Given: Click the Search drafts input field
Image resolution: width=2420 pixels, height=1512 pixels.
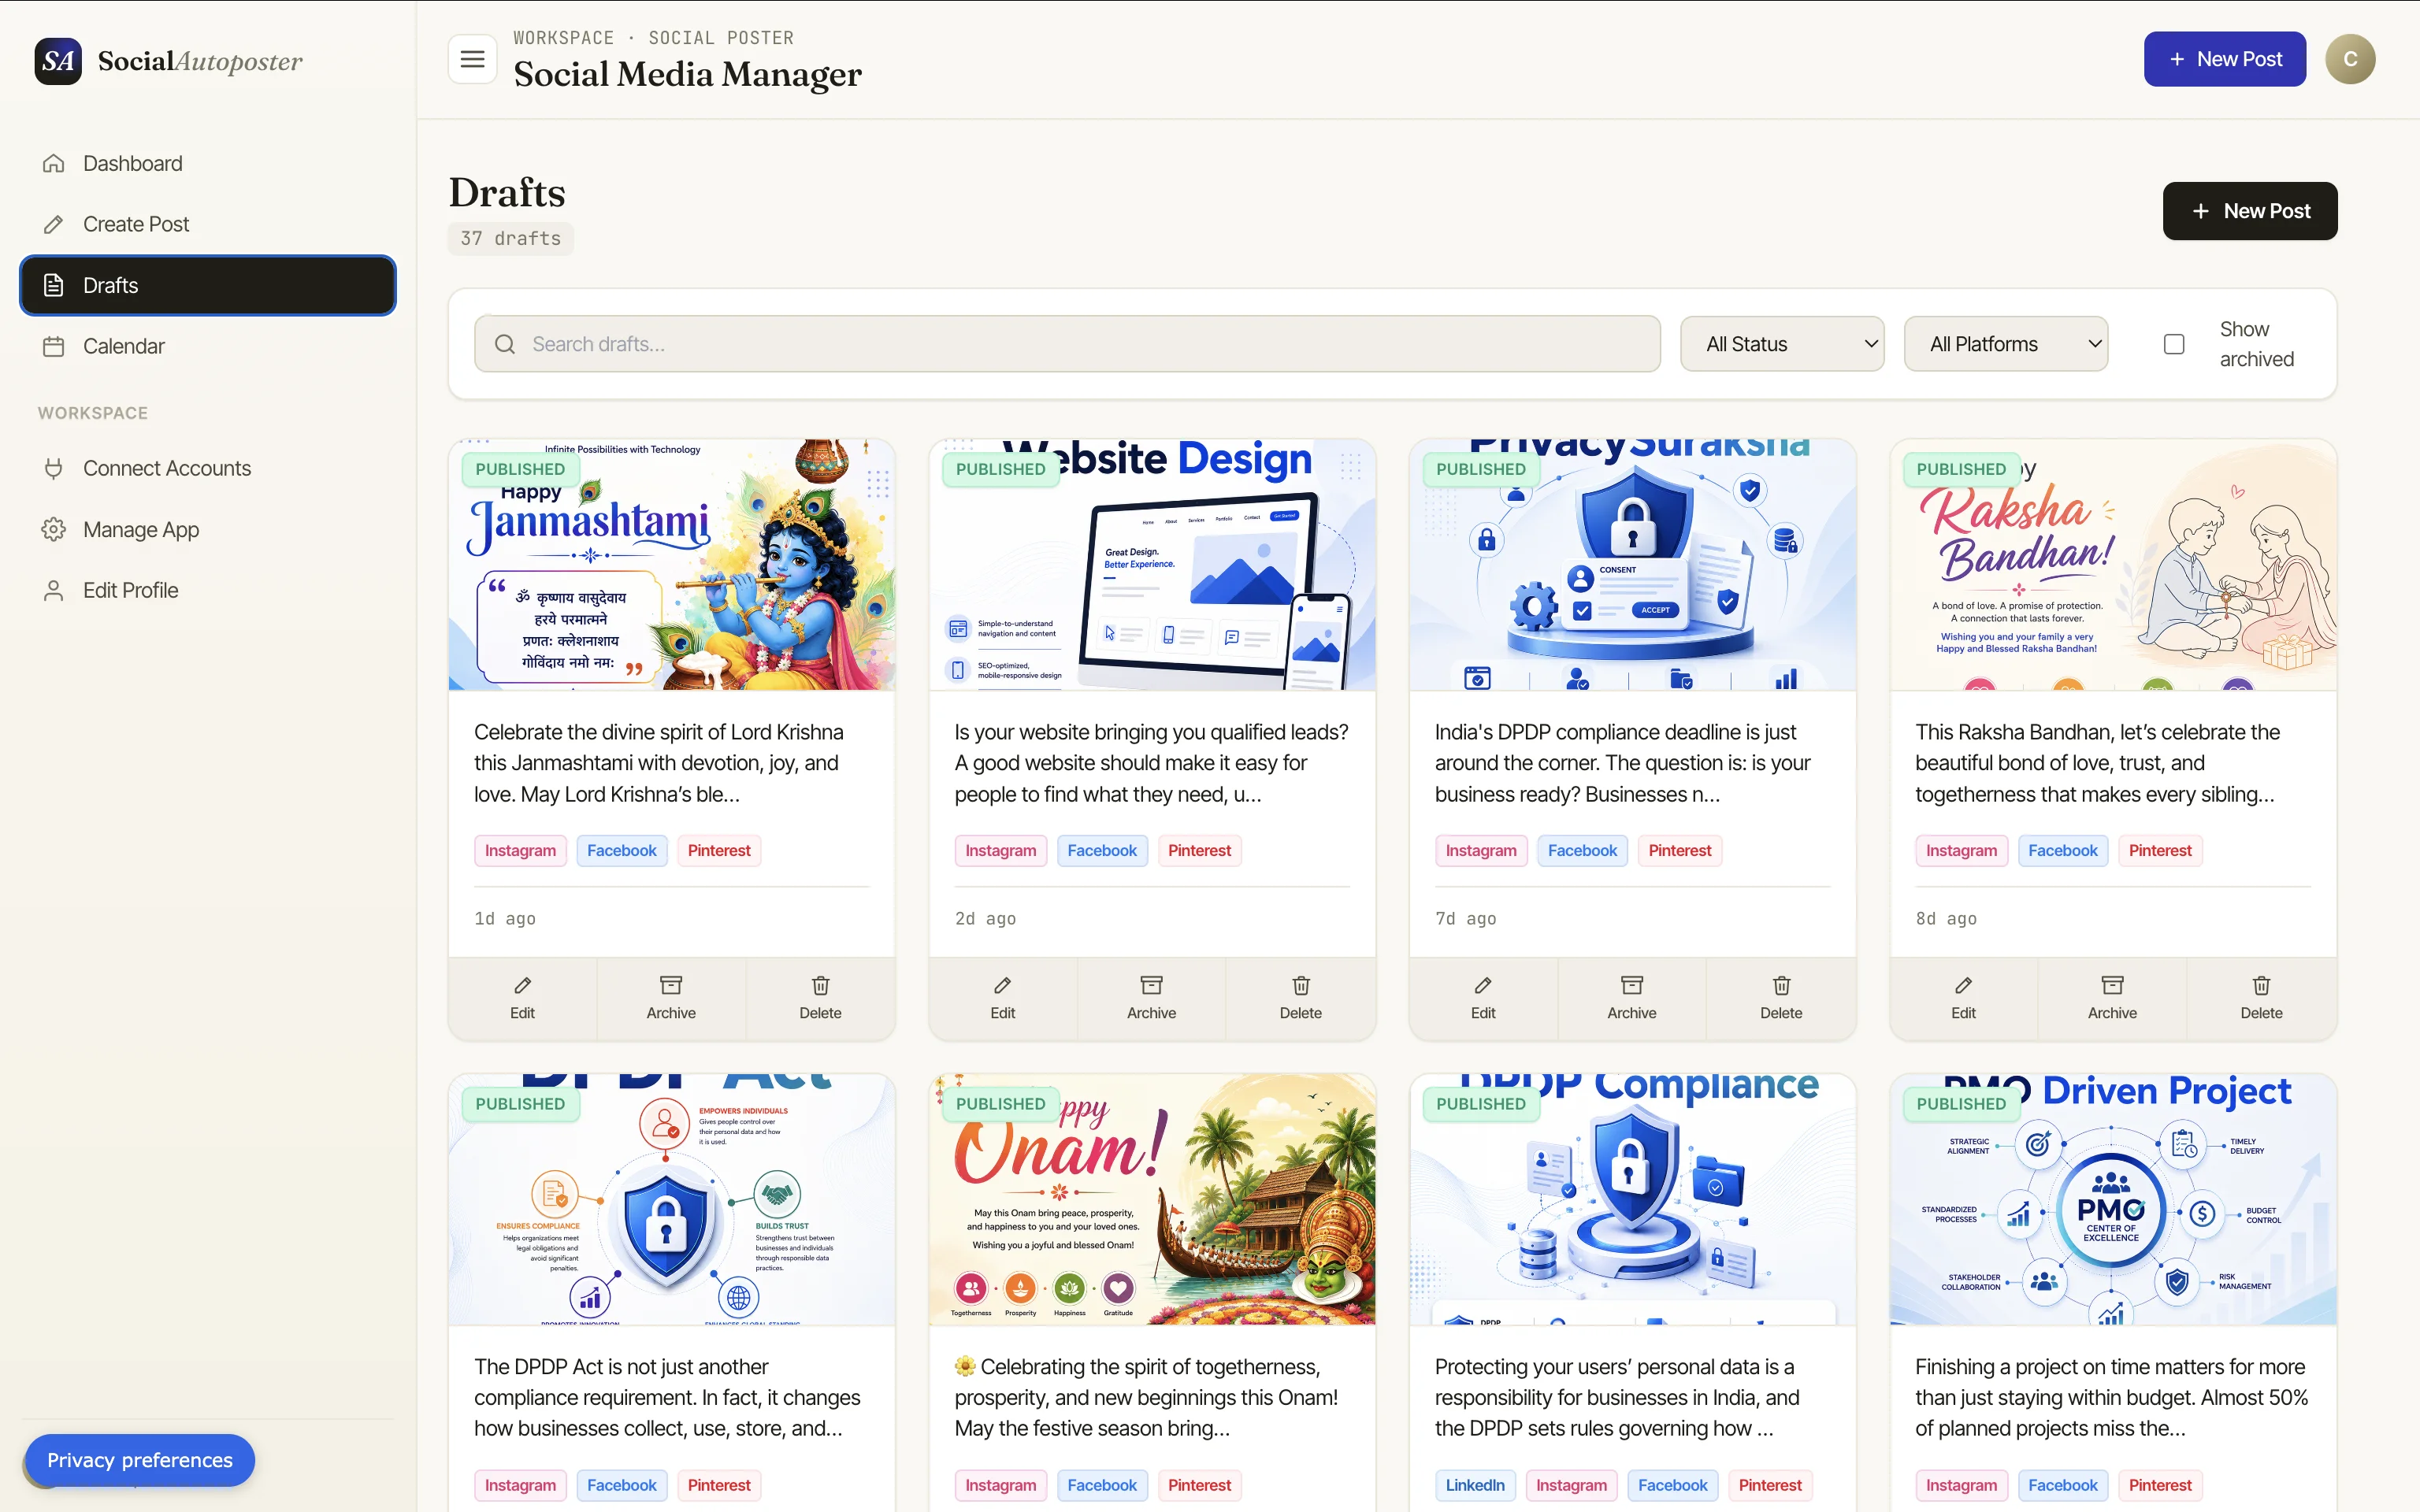Looking at the screenshot, I should 1067,344.
